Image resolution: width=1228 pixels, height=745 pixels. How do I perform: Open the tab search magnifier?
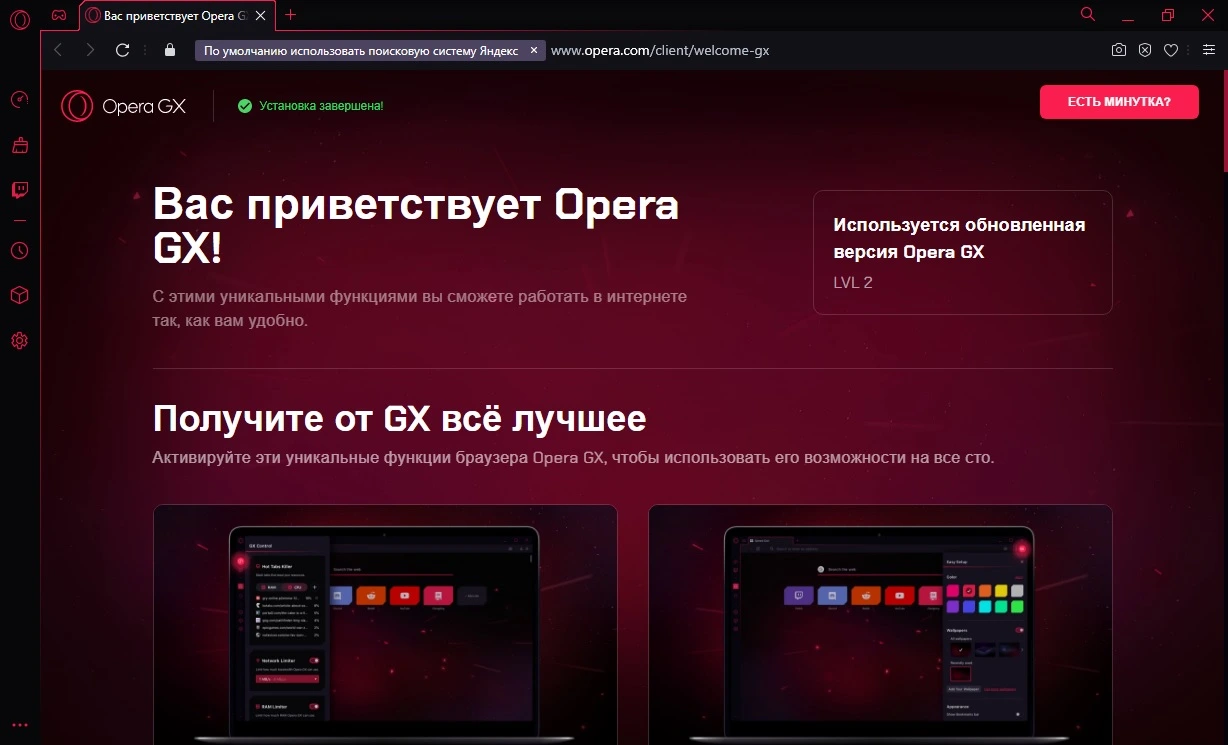pos(1088,14)
